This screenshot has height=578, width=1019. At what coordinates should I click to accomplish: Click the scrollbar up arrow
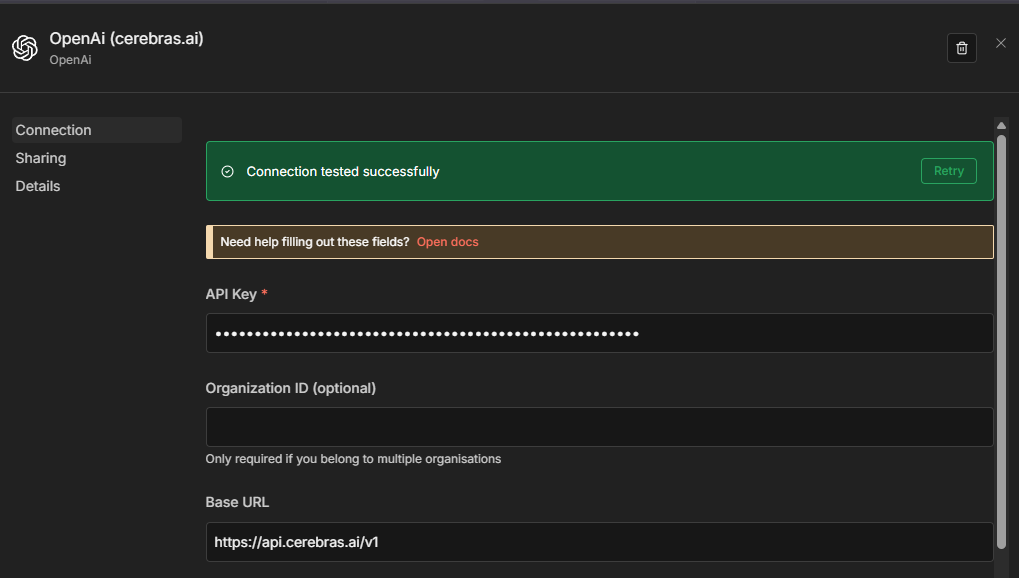(x=1001, y=125)
